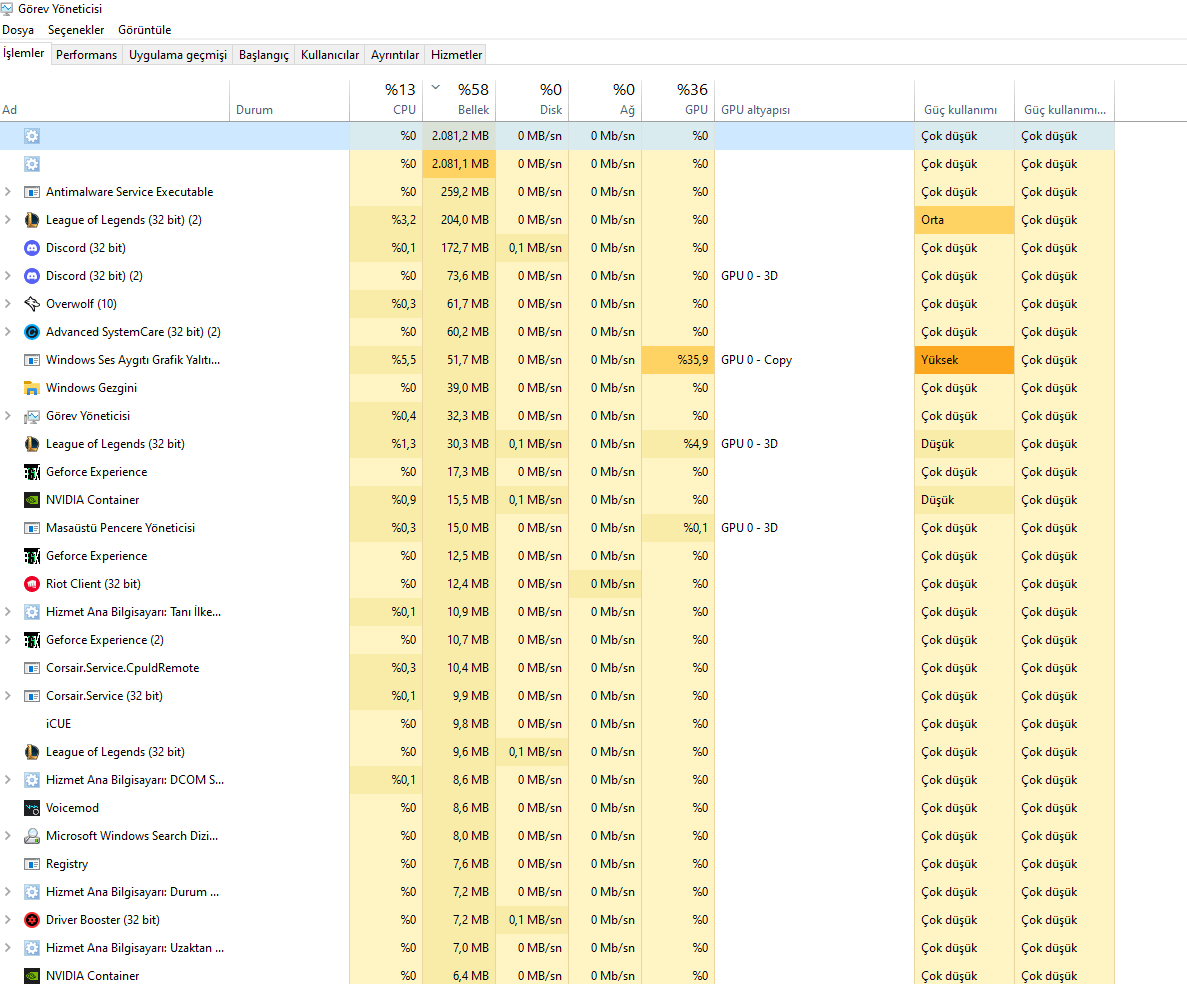Expand Advanced SystemCare (32 bit) (2)
Screen dimensions: 1187x984
[8, 332]
